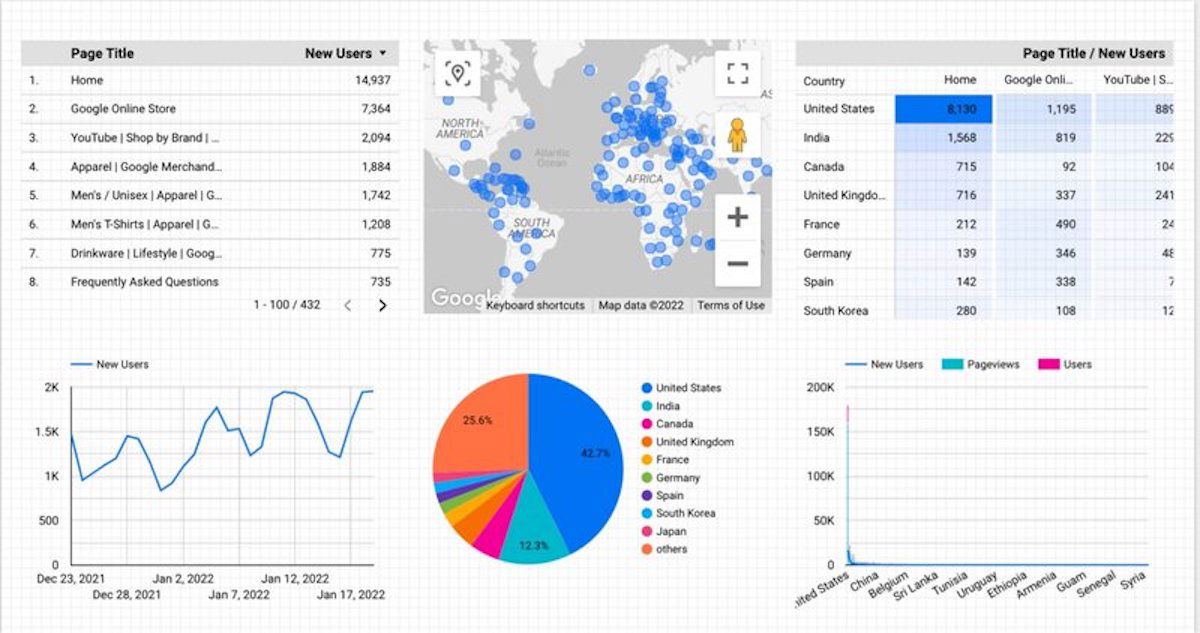Click the teal India swatch in the pie legend

649,406
